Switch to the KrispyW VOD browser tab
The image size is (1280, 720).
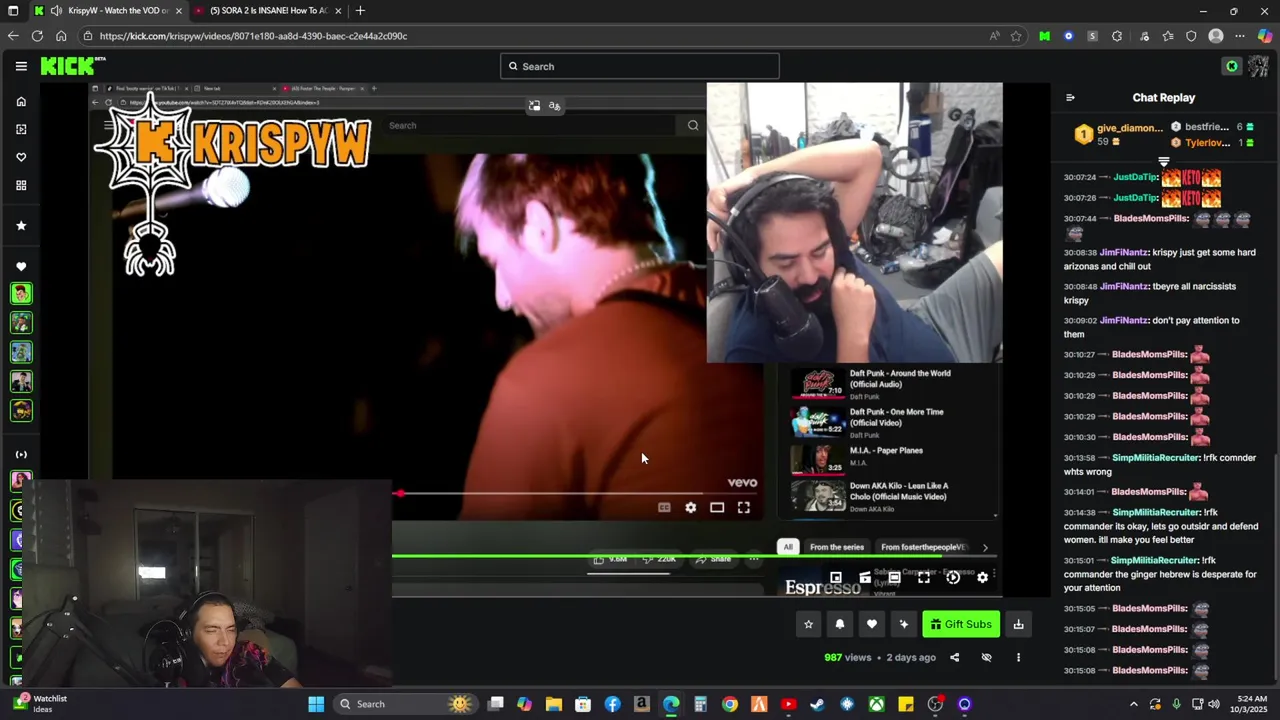(107, 11)
